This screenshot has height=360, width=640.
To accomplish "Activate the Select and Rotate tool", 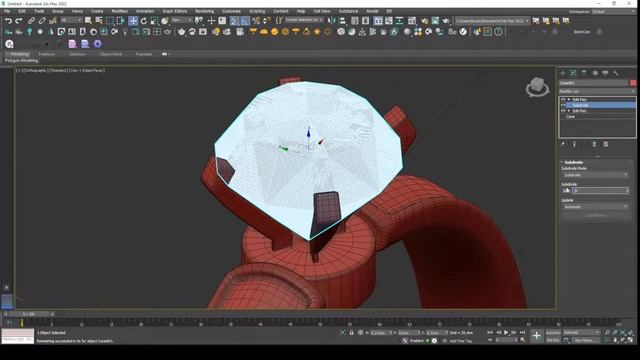I will tap(144, 20).
